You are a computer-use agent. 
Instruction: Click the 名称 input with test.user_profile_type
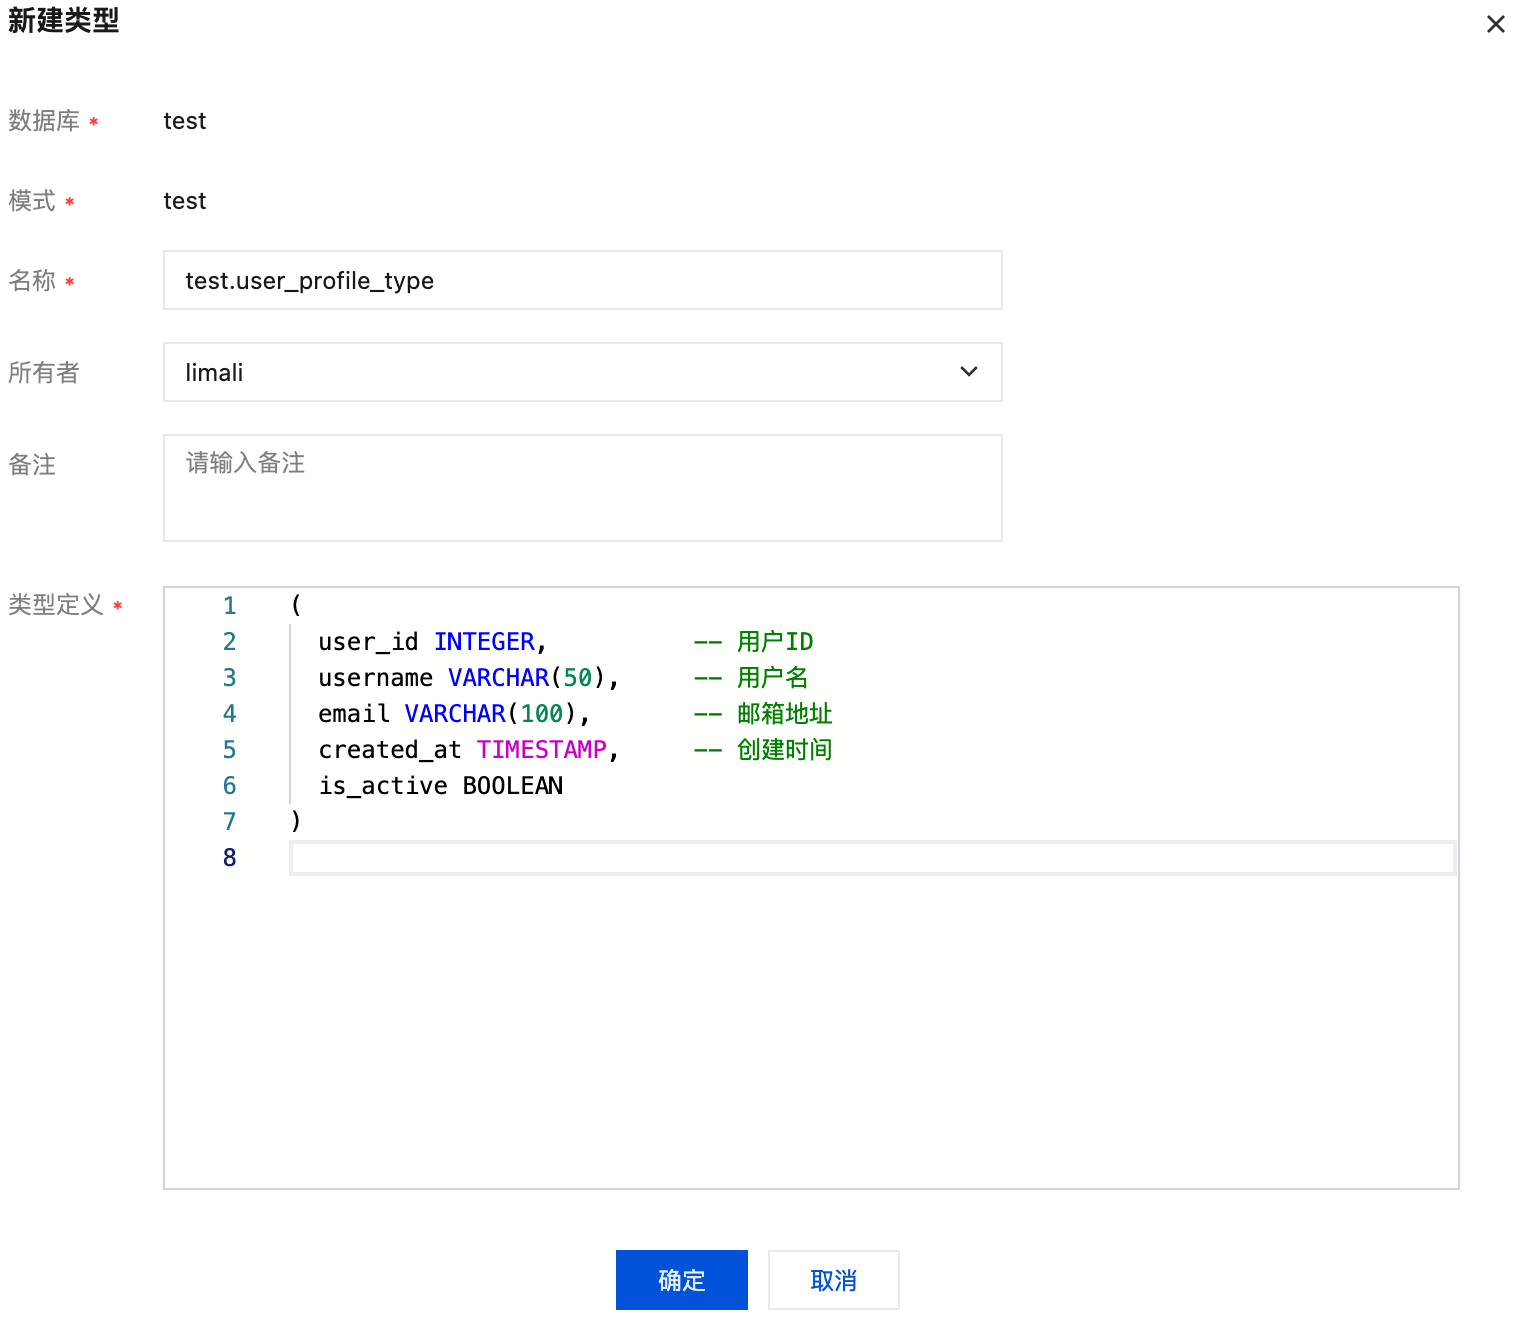tap(582, 281)
